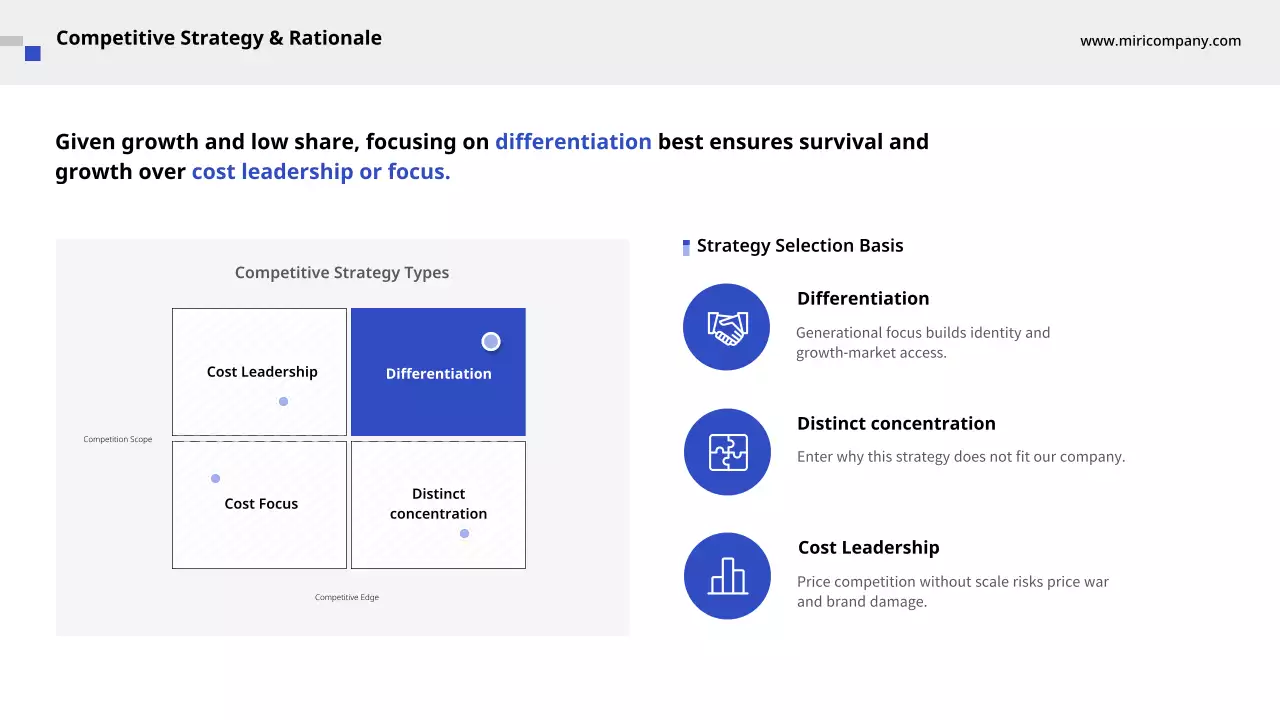Click the "Cost Focus" quadrant label
This screenshot has width=1280, height=720.
pyautogui.click(x=261, y=504)
